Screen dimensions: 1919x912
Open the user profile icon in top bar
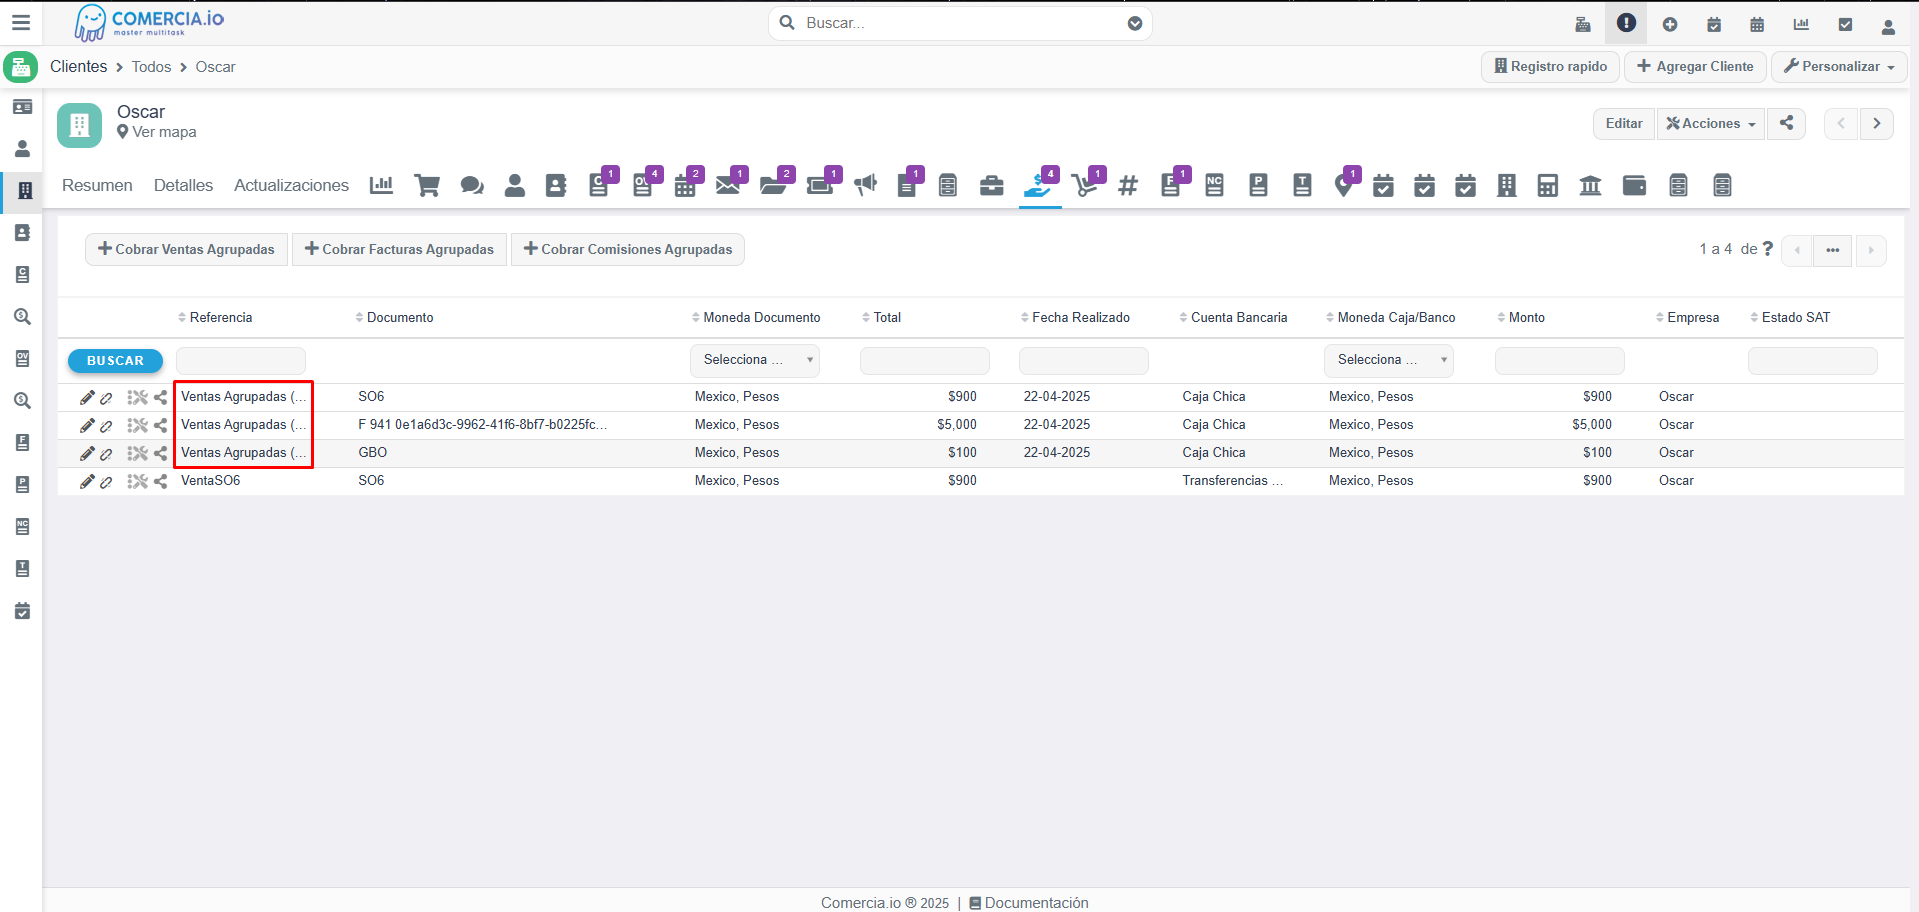[1888, 25]
